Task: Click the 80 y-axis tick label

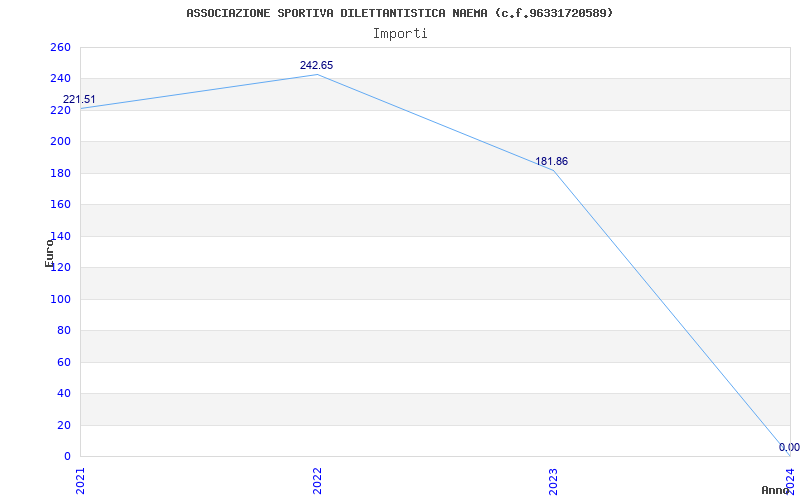Action: [x=63, y=331]
